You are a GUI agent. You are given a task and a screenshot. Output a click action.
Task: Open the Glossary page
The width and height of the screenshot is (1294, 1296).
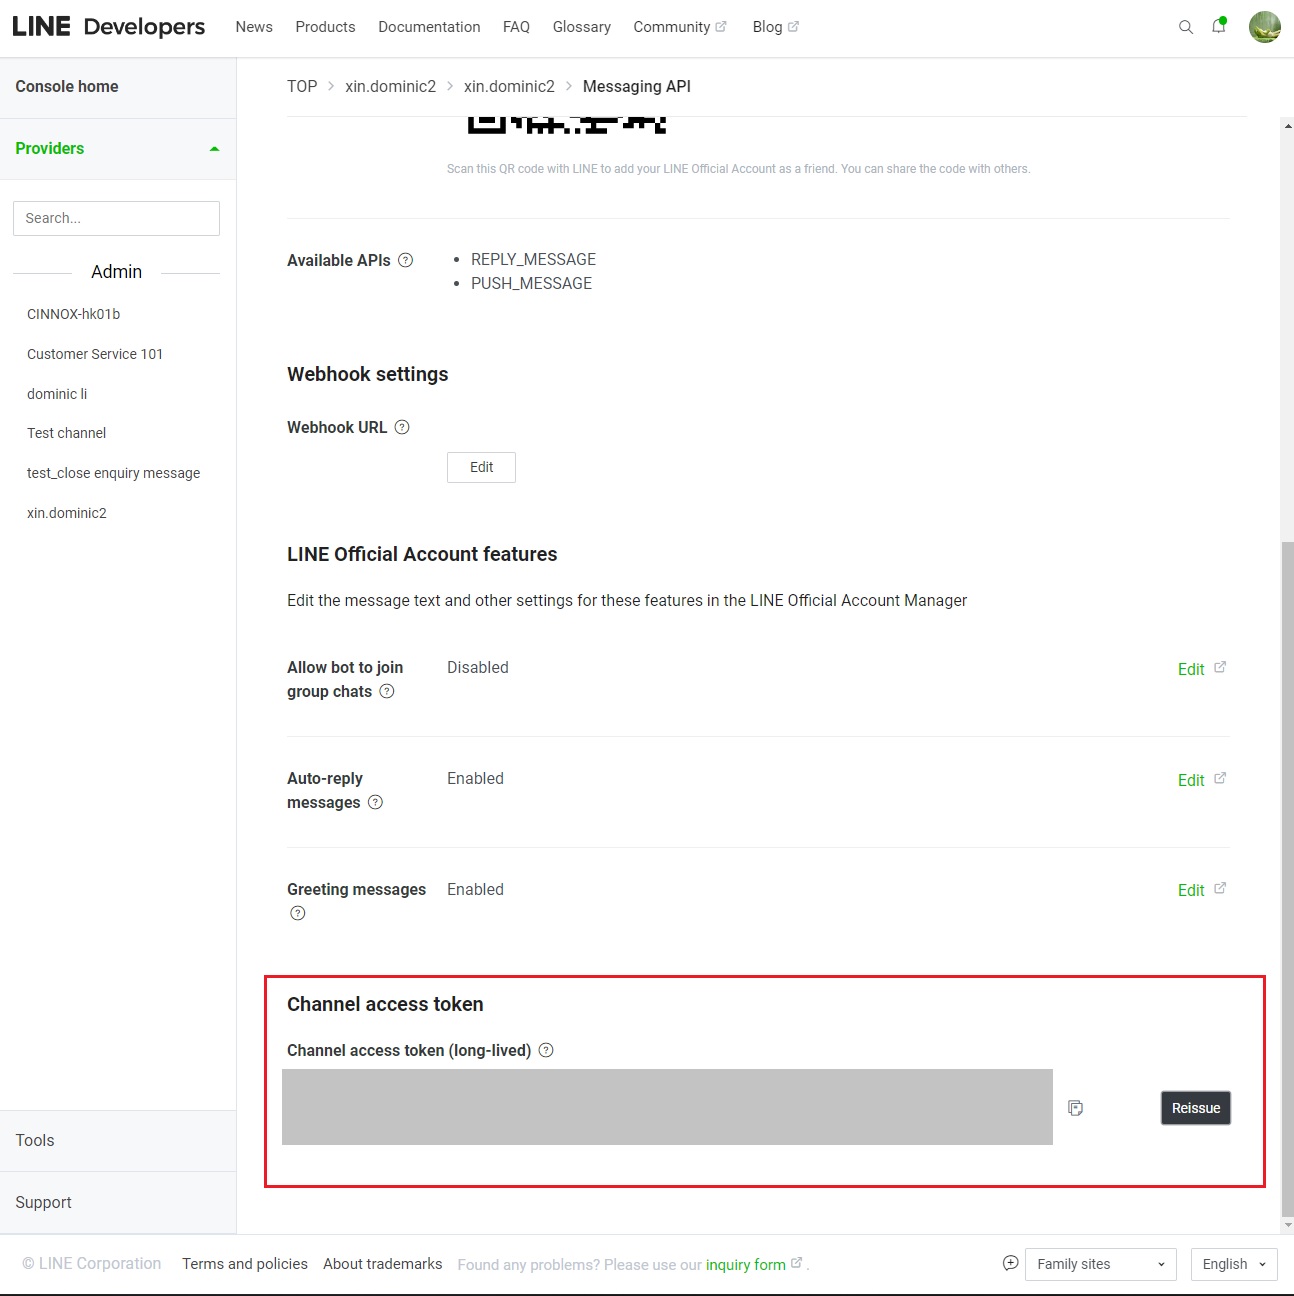[582, 27]
